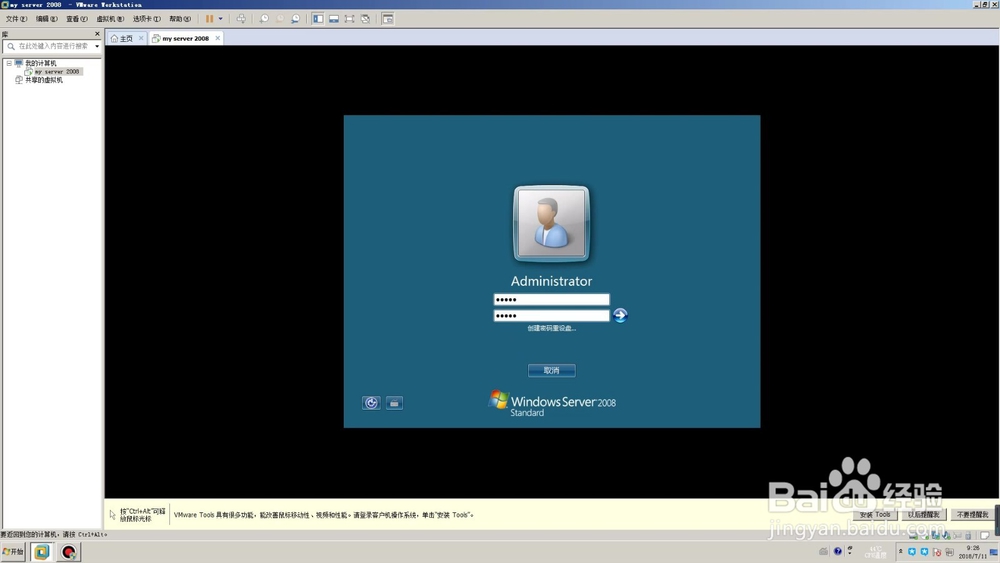The image size is (1000, 563).
Task: Click the first new password field
Action: (x=551, y=299)
